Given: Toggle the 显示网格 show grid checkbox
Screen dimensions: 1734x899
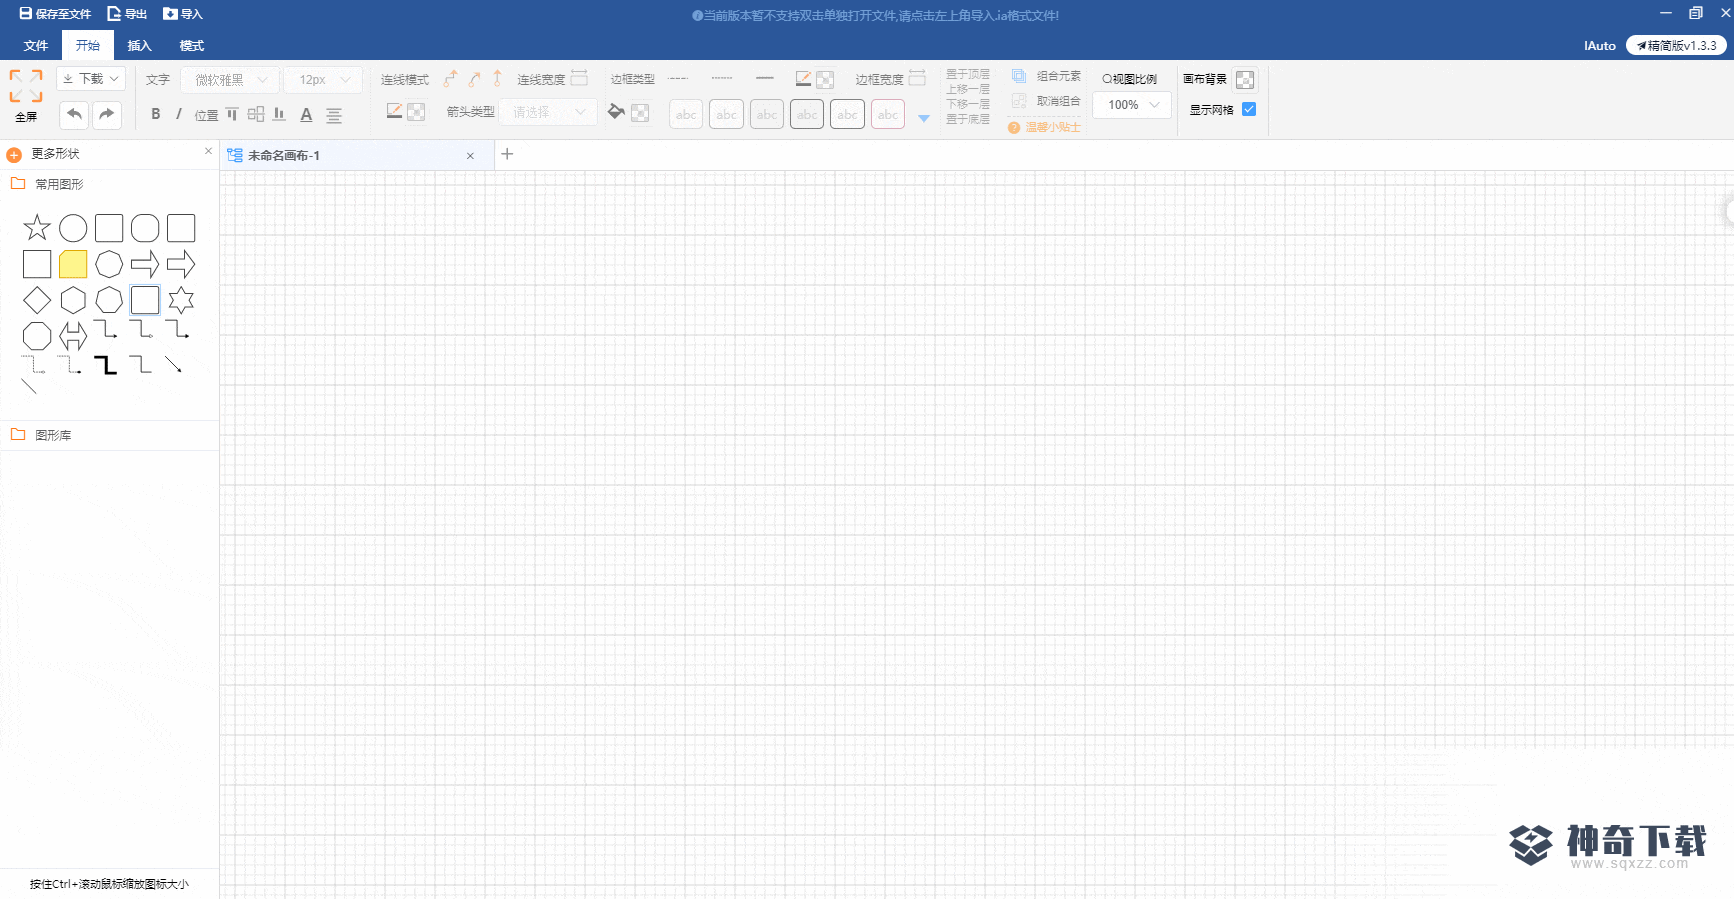Looking at the screenshot, I should pyautogui.click(x=1249, y=109).
